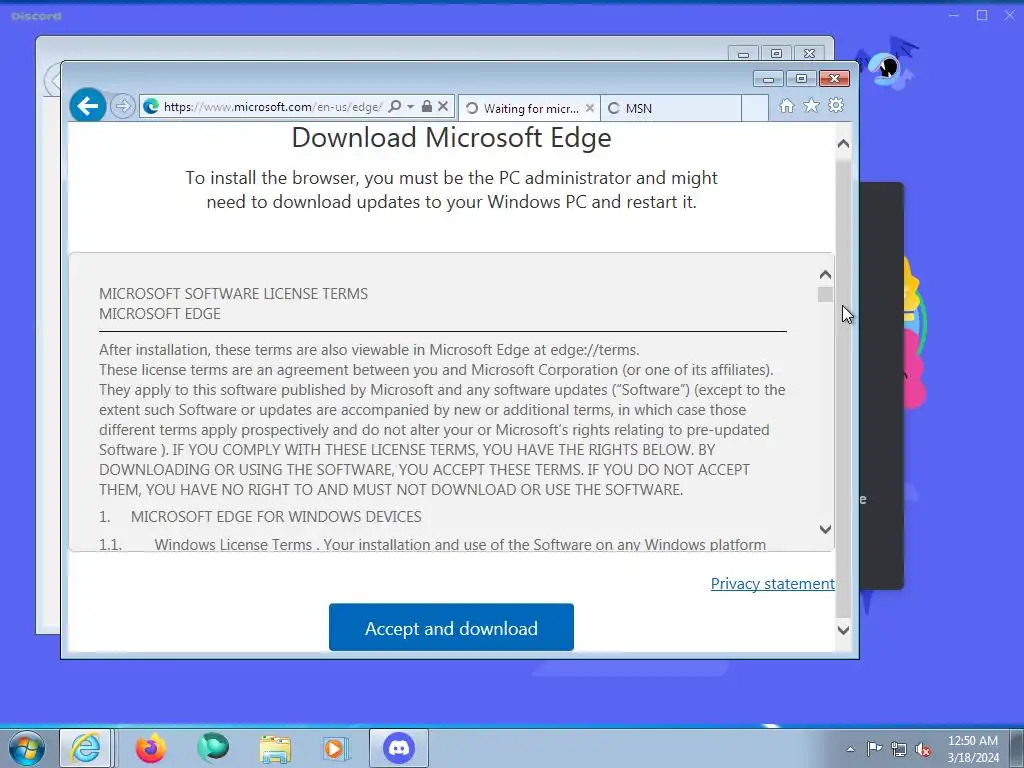The width and height of the screenshot is (1024, 768).
Task: Open Favorites star icon
Action: click(811, 105)
